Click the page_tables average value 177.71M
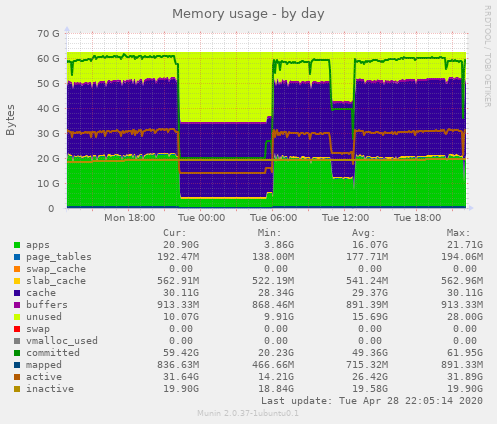This screenshot has height=424, width=497. tap(367, 257)
